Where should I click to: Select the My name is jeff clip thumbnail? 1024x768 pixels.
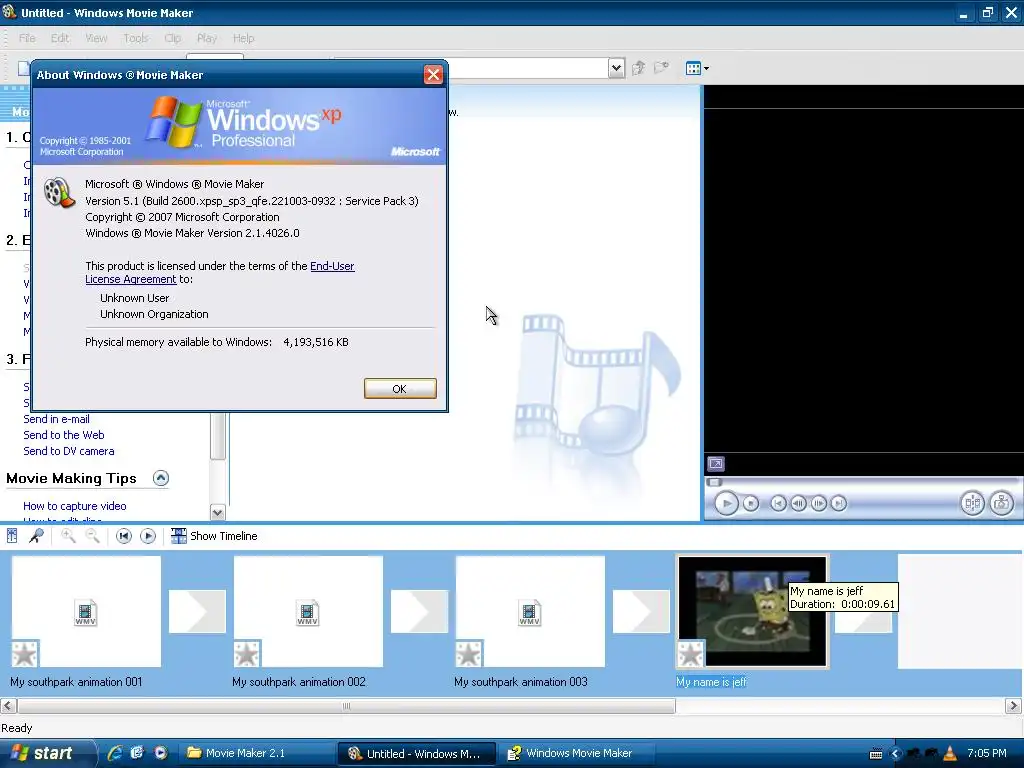pos(752,611)
